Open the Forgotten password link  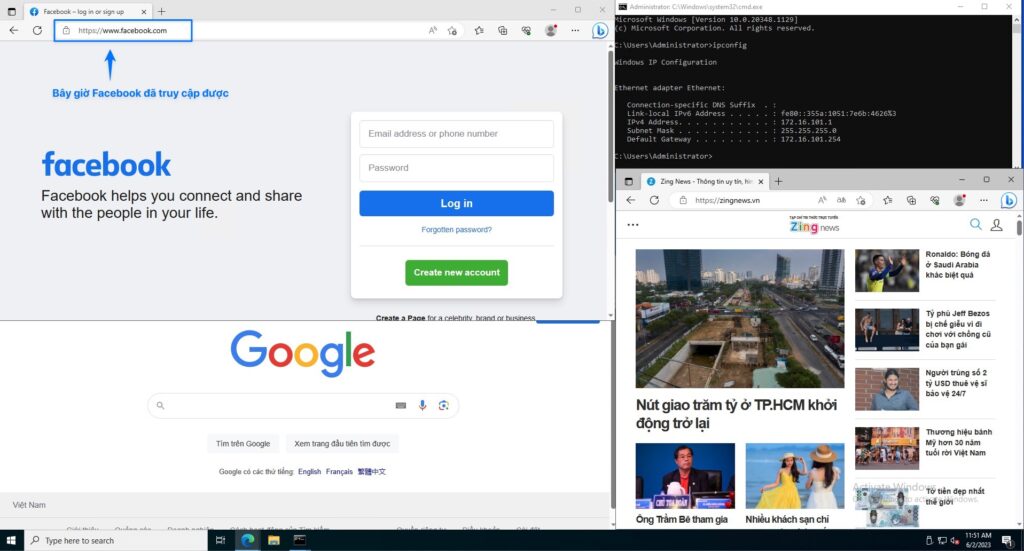point(456,230)
